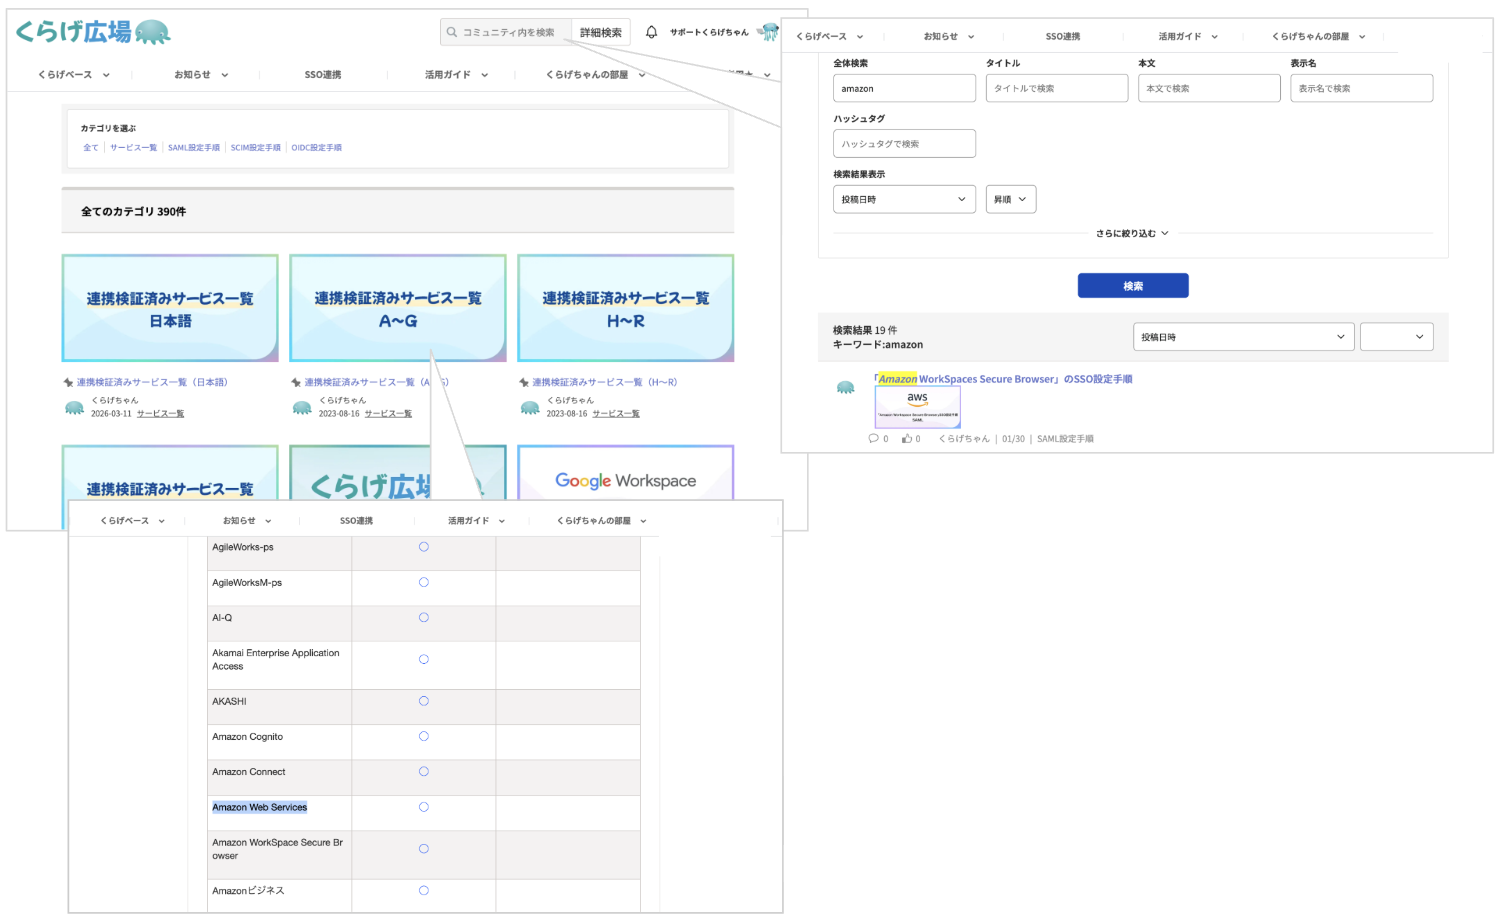
Task: Open the 投稿日時 sort dropdown in search form
Action: coord(904,199)
